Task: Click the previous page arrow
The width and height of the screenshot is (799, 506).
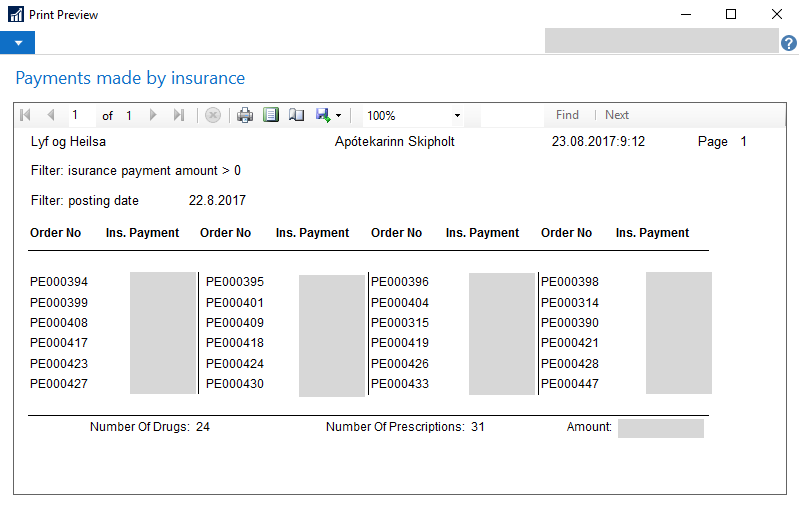Action: point(51,115)
